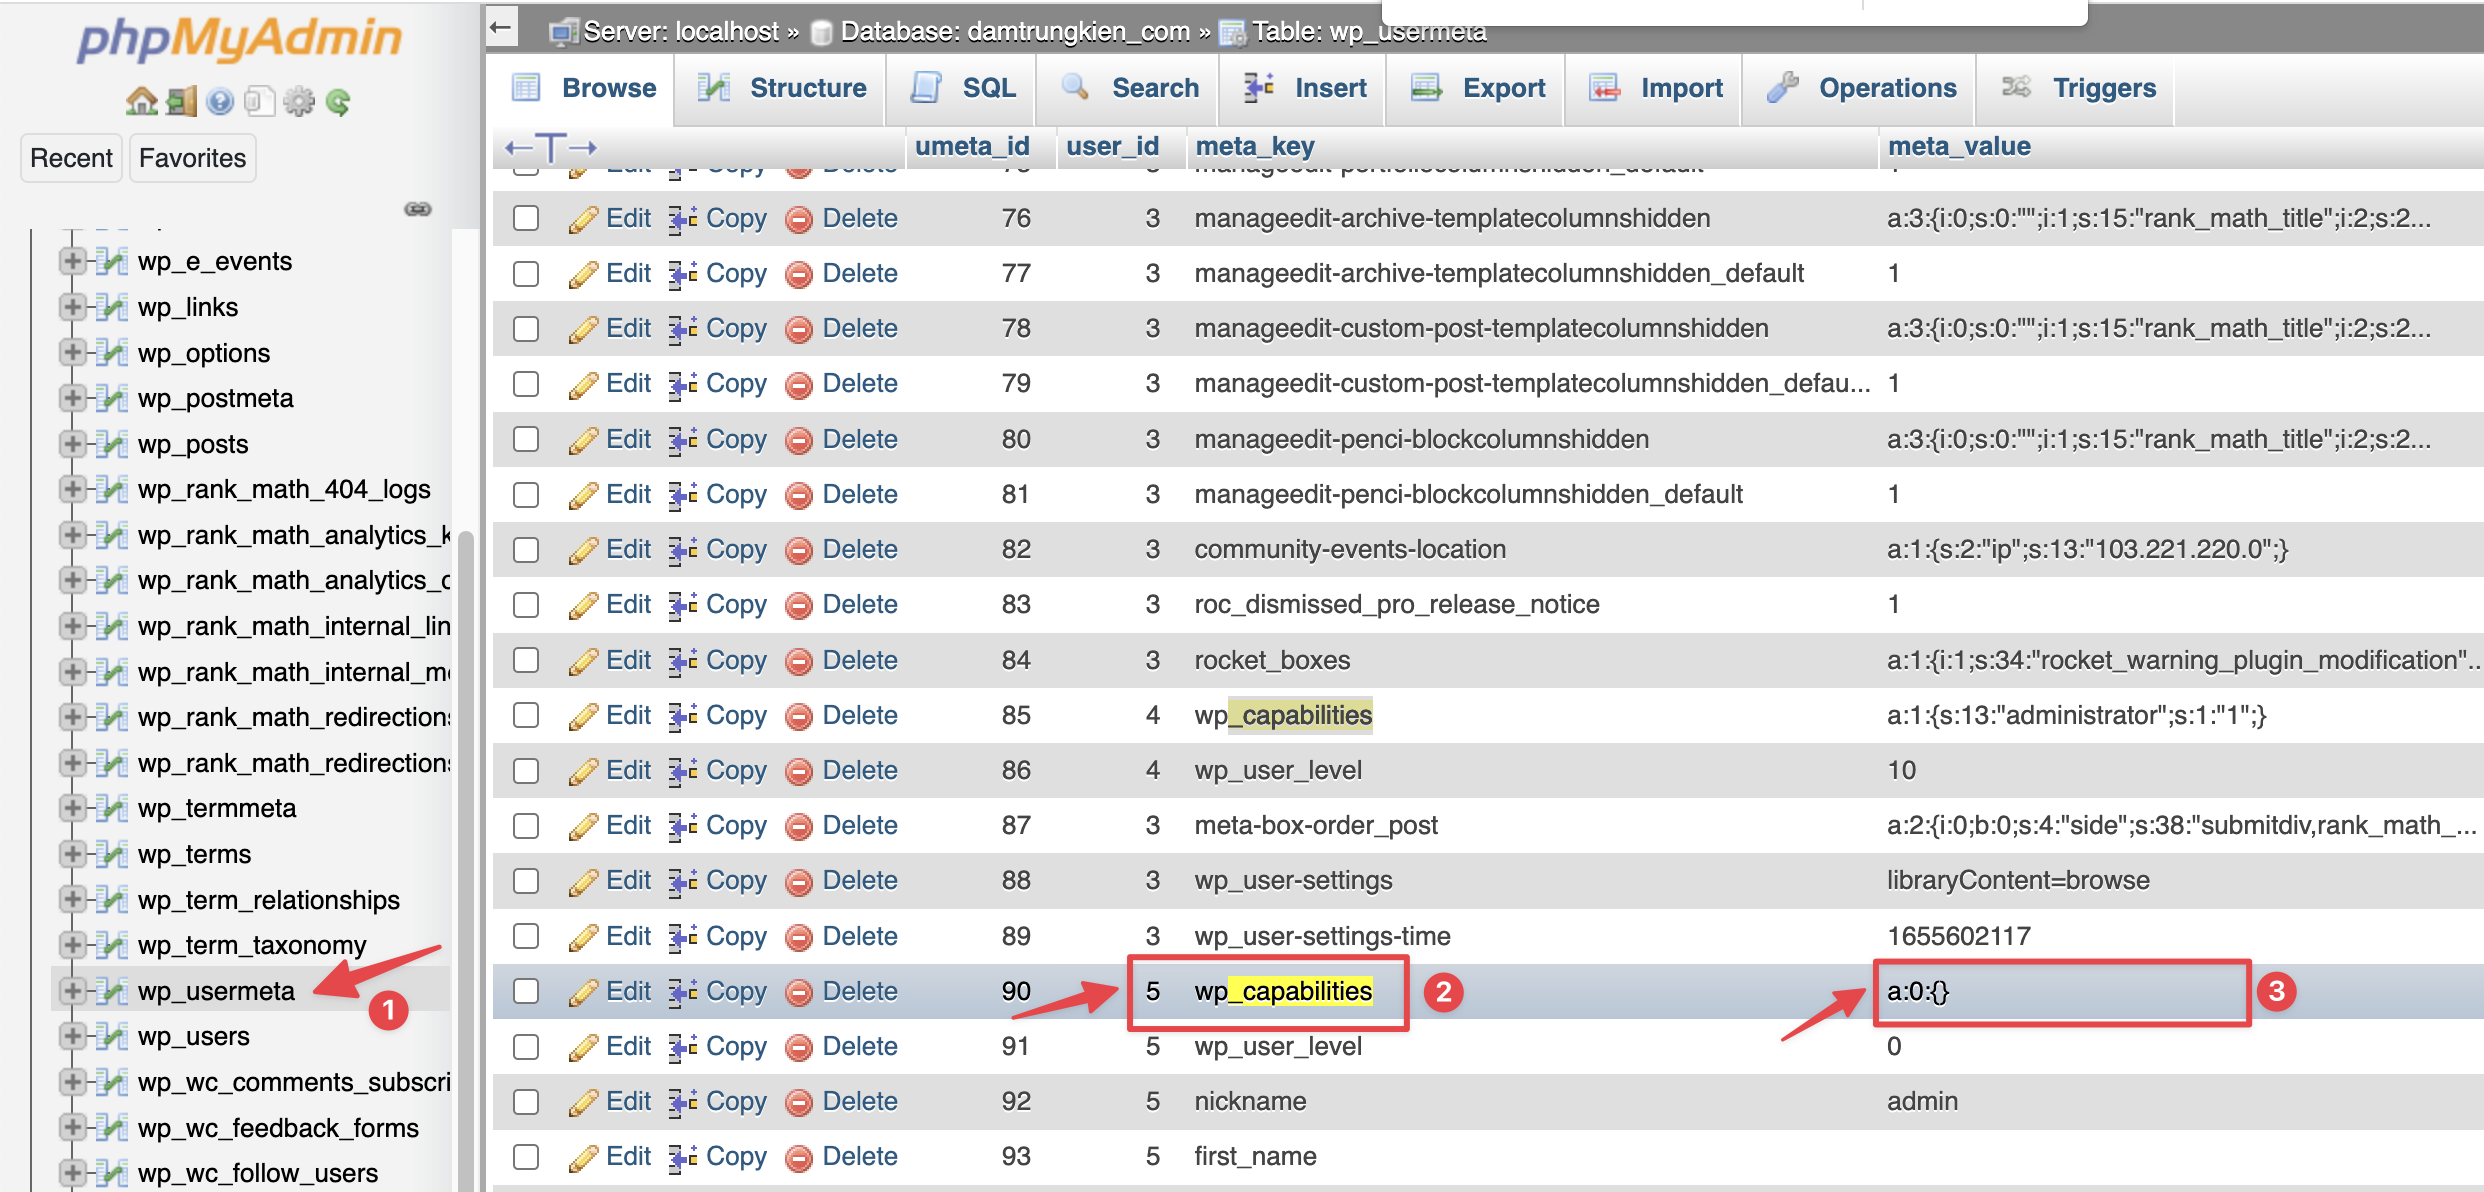Click the wp_options table icon
2484x1192 pixels.
click(x=112, y=353)
